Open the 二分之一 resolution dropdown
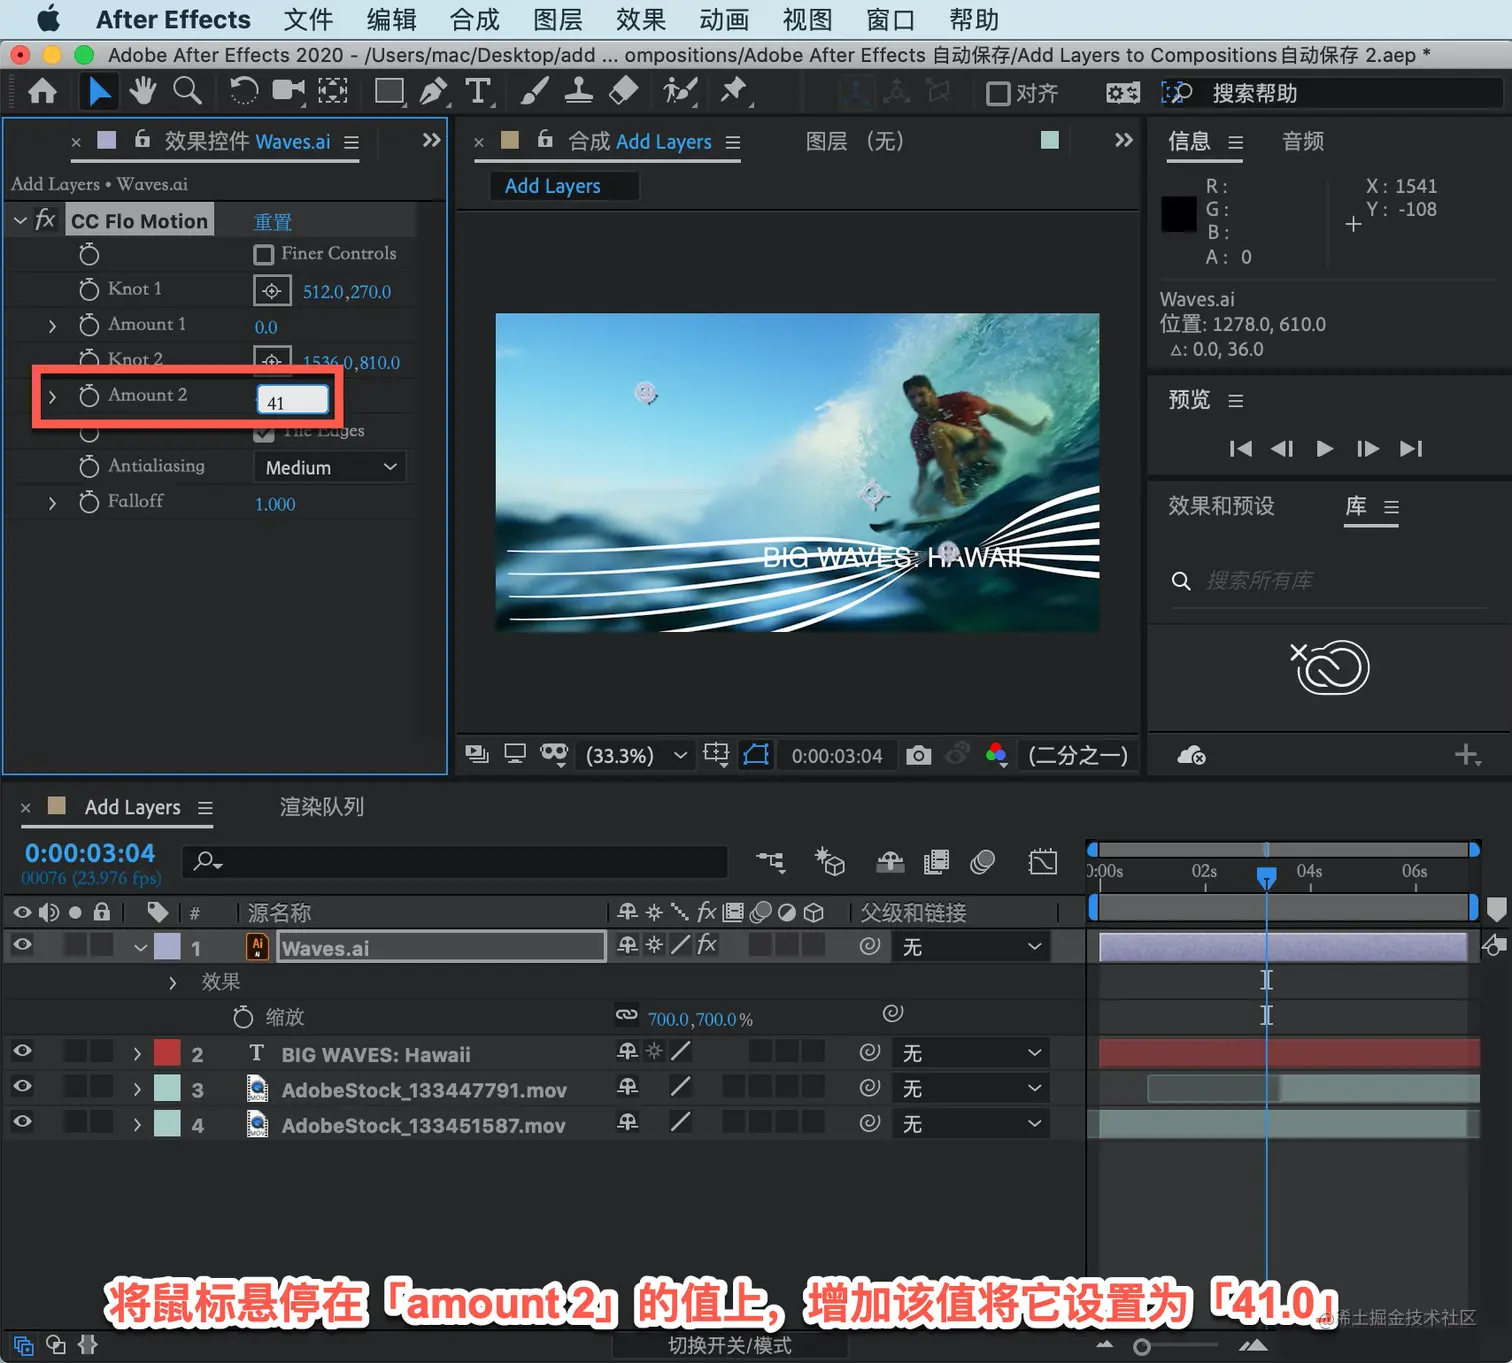The height and width of the screenshot is (1363, 1512). pos(1078,755)
